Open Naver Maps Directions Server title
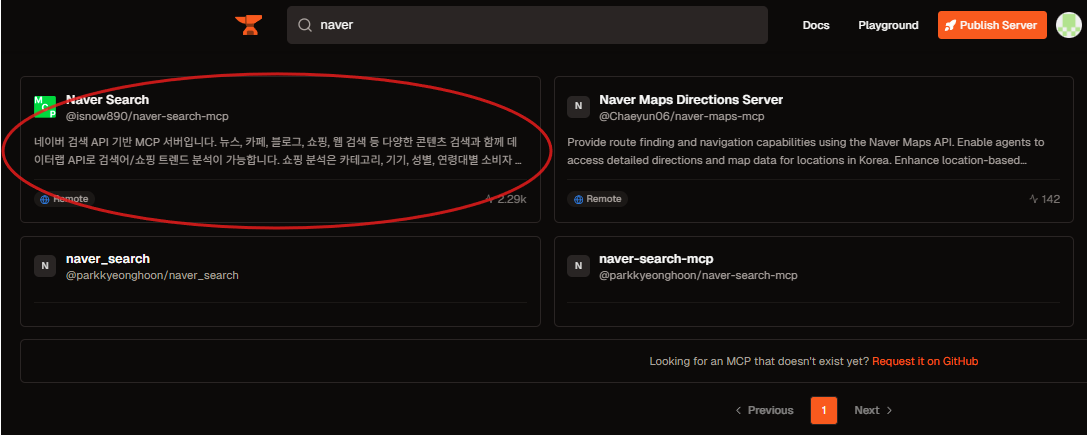 coord(691,100)
